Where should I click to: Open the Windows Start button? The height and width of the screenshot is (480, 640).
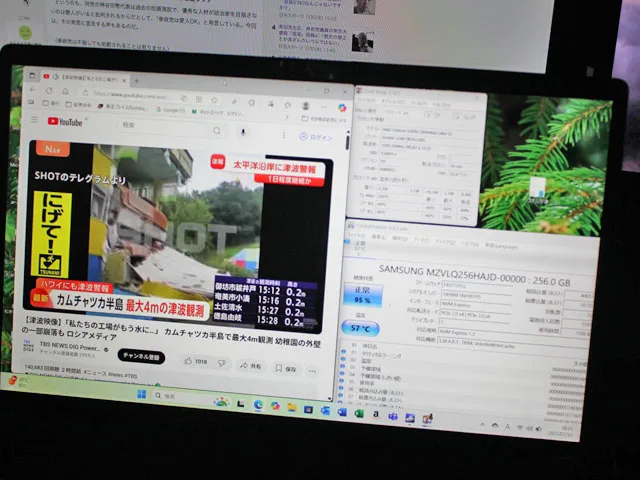tap(142, 394)
